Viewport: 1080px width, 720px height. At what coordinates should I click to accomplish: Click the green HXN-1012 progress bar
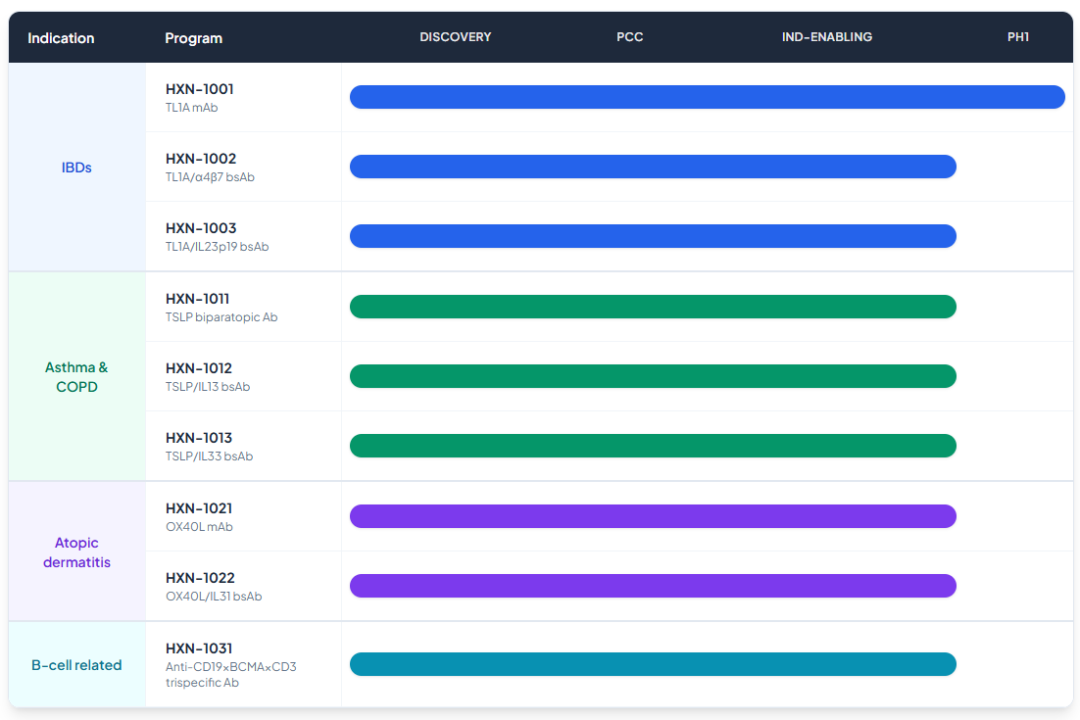653,376
